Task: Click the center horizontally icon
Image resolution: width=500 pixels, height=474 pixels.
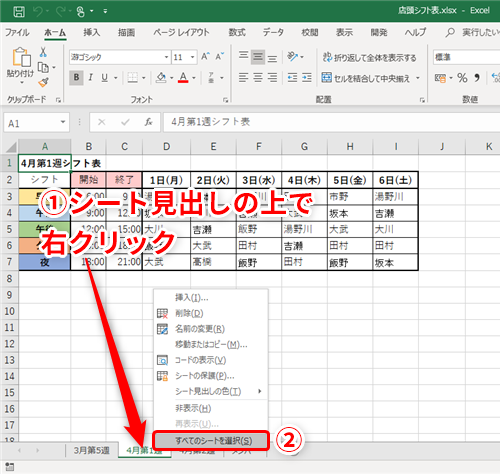Action: tap(258, 78)
